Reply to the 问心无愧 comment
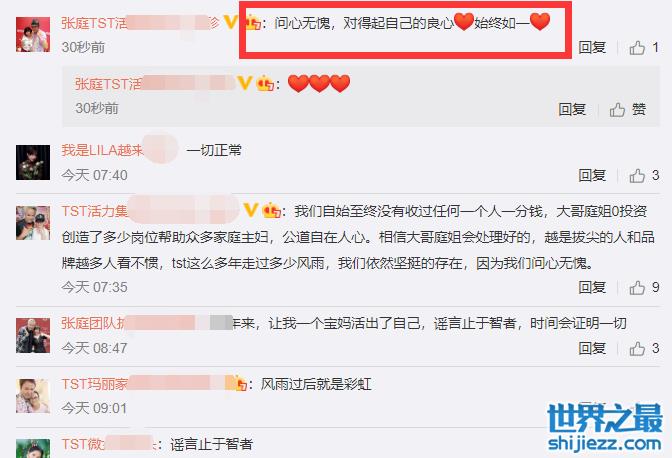Image resolution: width=672 pixels, height=458 pixels. click(x=592, y=47)
